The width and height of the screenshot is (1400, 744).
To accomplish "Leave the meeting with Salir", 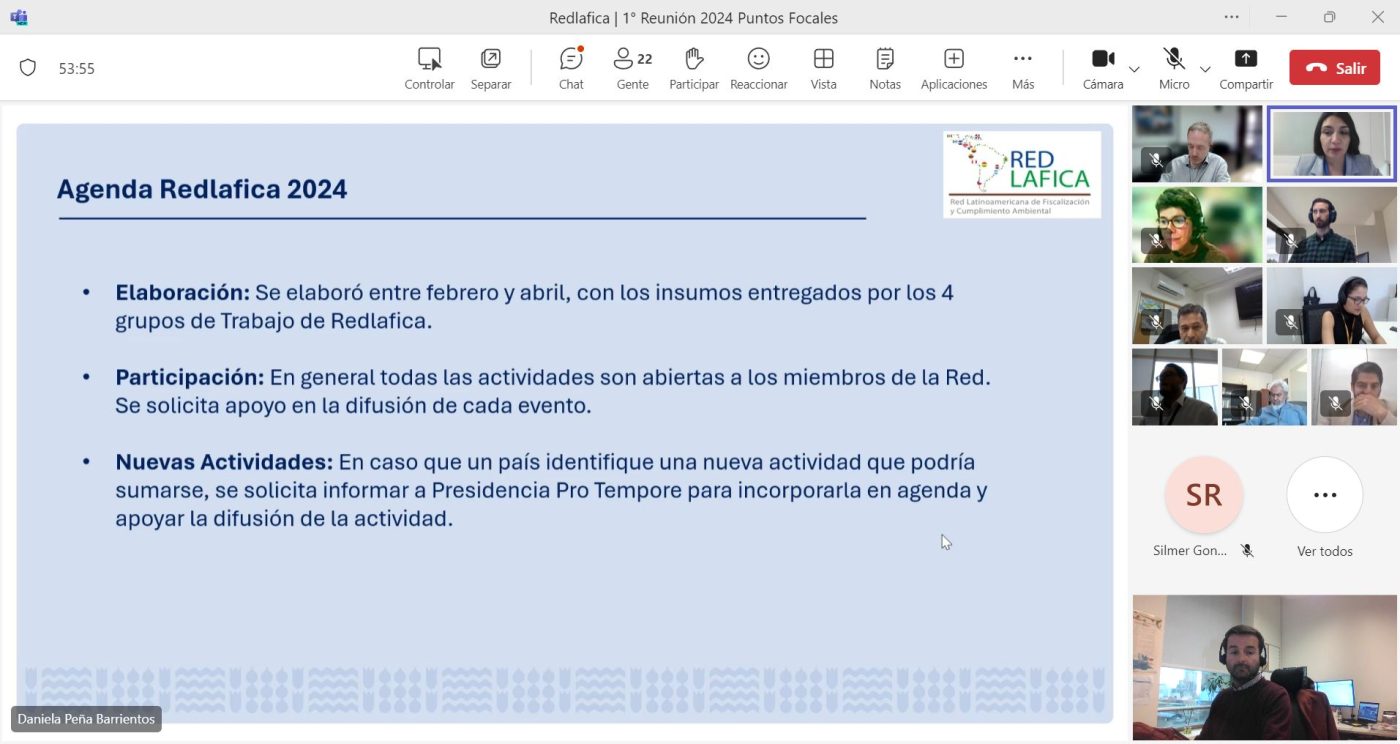I will (x=1334, y=68).
